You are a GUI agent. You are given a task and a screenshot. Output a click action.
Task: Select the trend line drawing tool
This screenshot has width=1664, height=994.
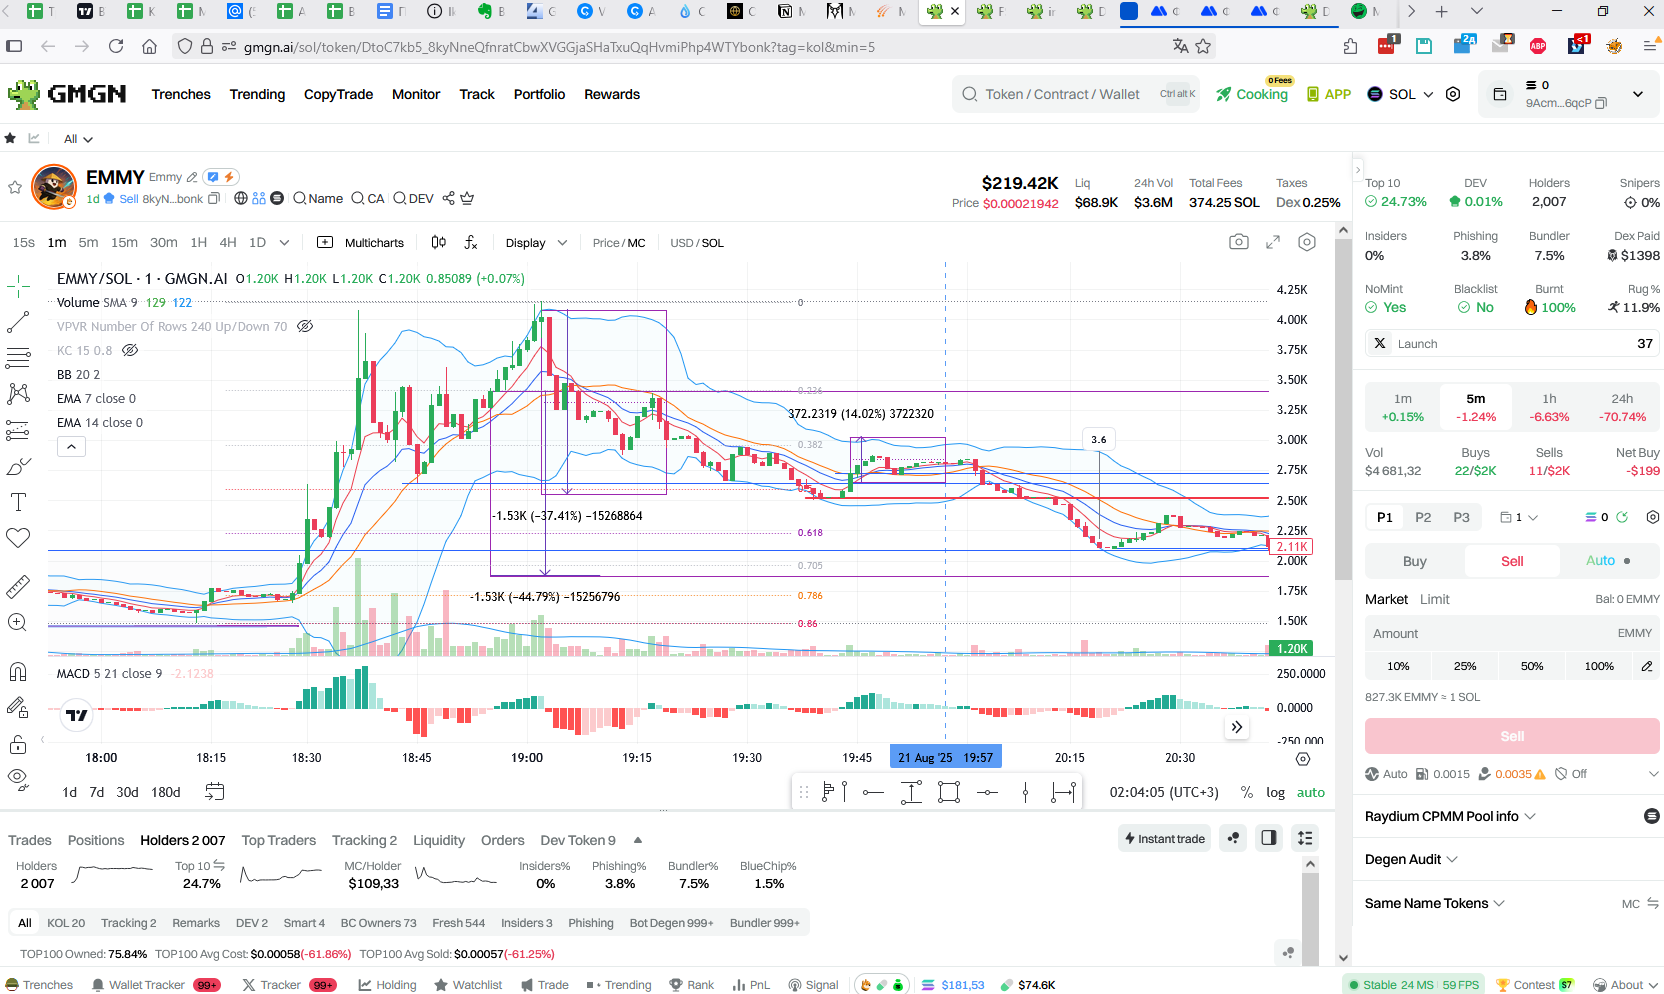pyautogui.click(x=18, y=322)
